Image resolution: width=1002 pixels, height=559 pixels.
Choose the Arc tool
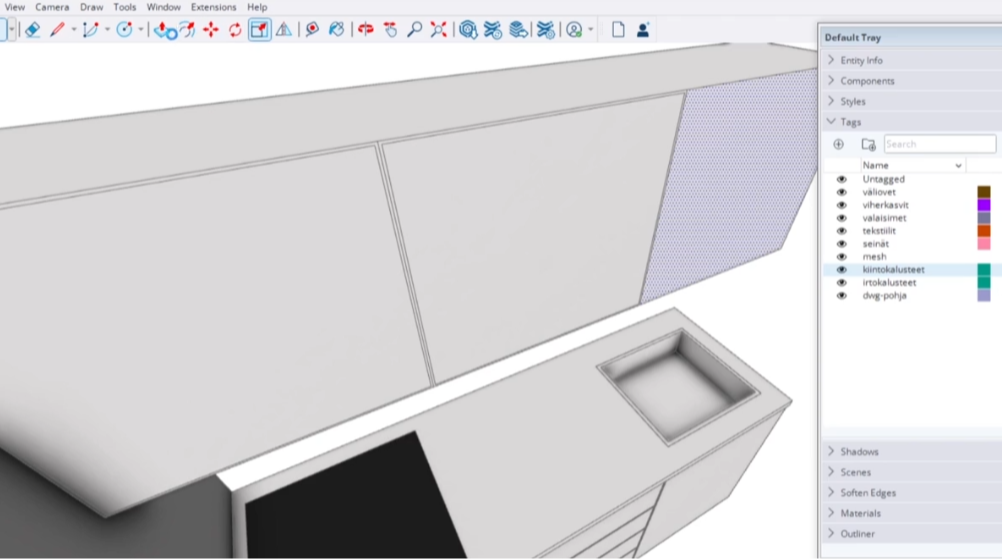(x=90, y=29)
